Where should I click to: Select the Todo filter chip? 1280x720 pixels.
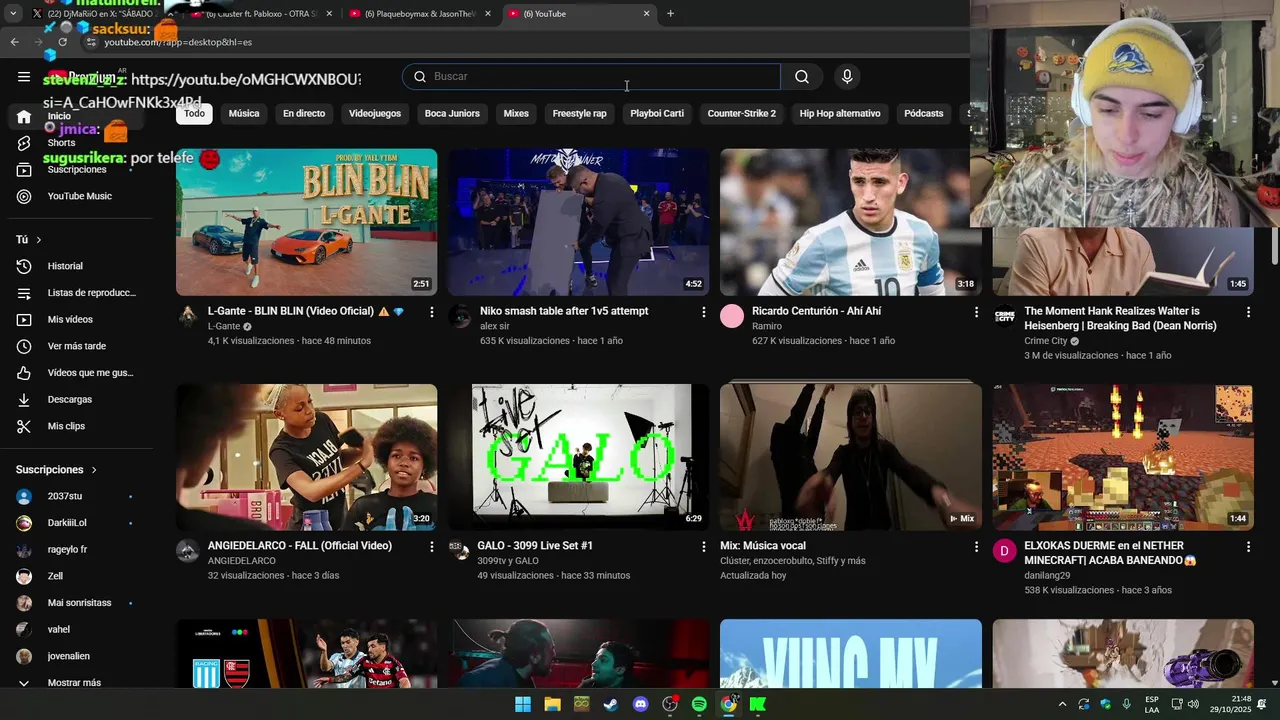194,114
